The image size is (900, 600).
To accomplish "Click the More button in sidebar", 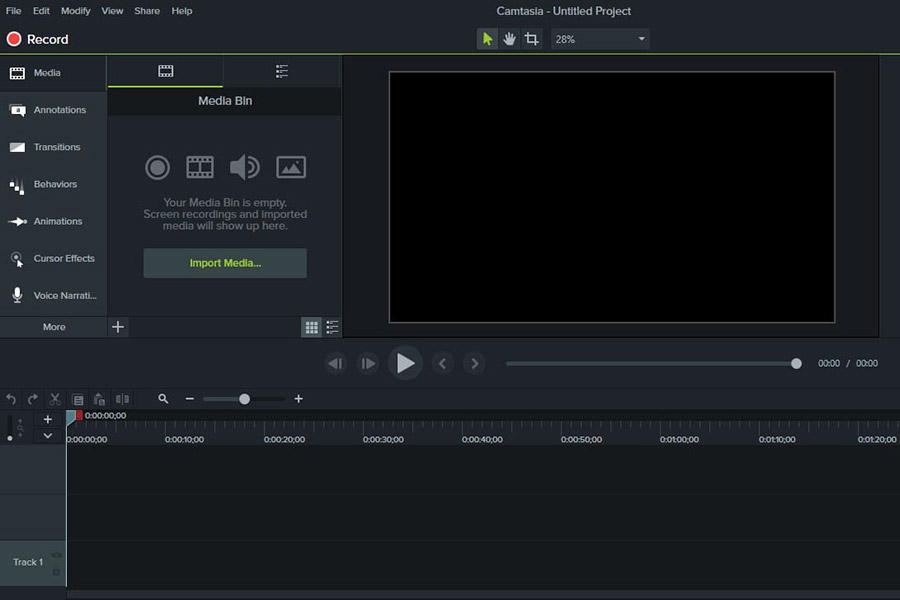I will click(53, 327).
